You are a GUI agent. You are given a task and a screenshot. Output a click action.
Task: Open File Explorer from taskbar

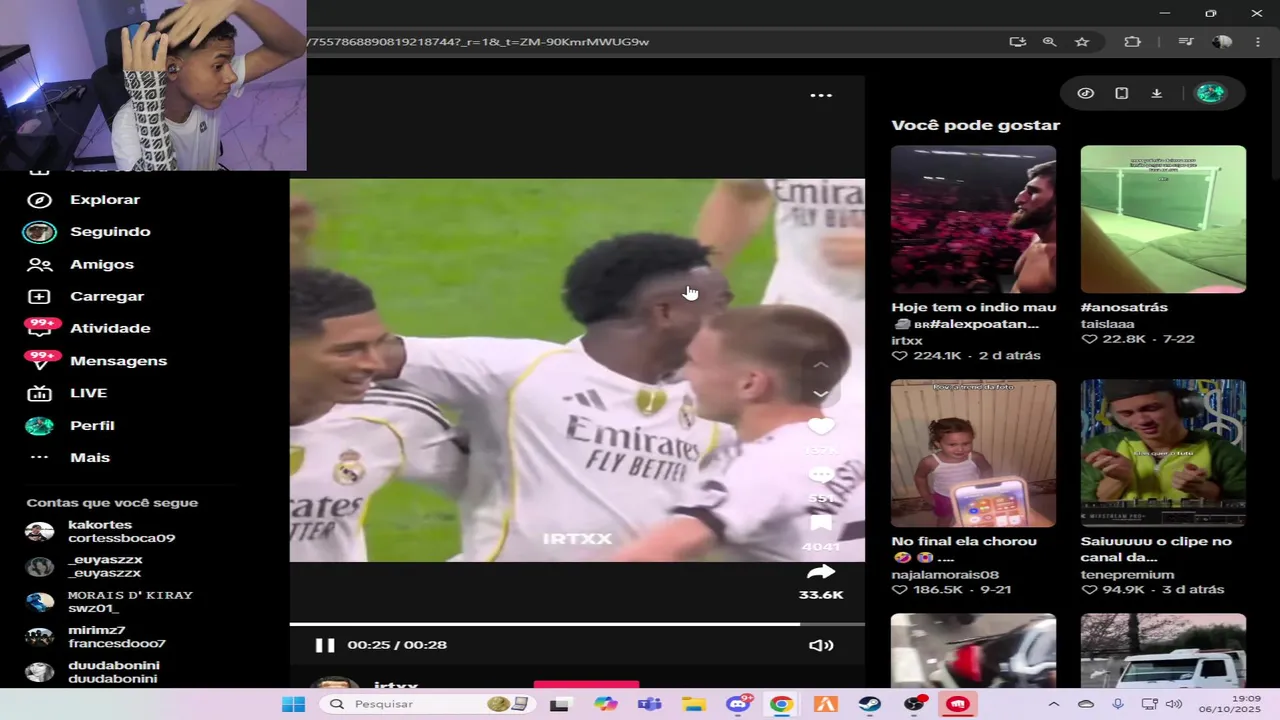pyautogui.click(x=694, y=704)
